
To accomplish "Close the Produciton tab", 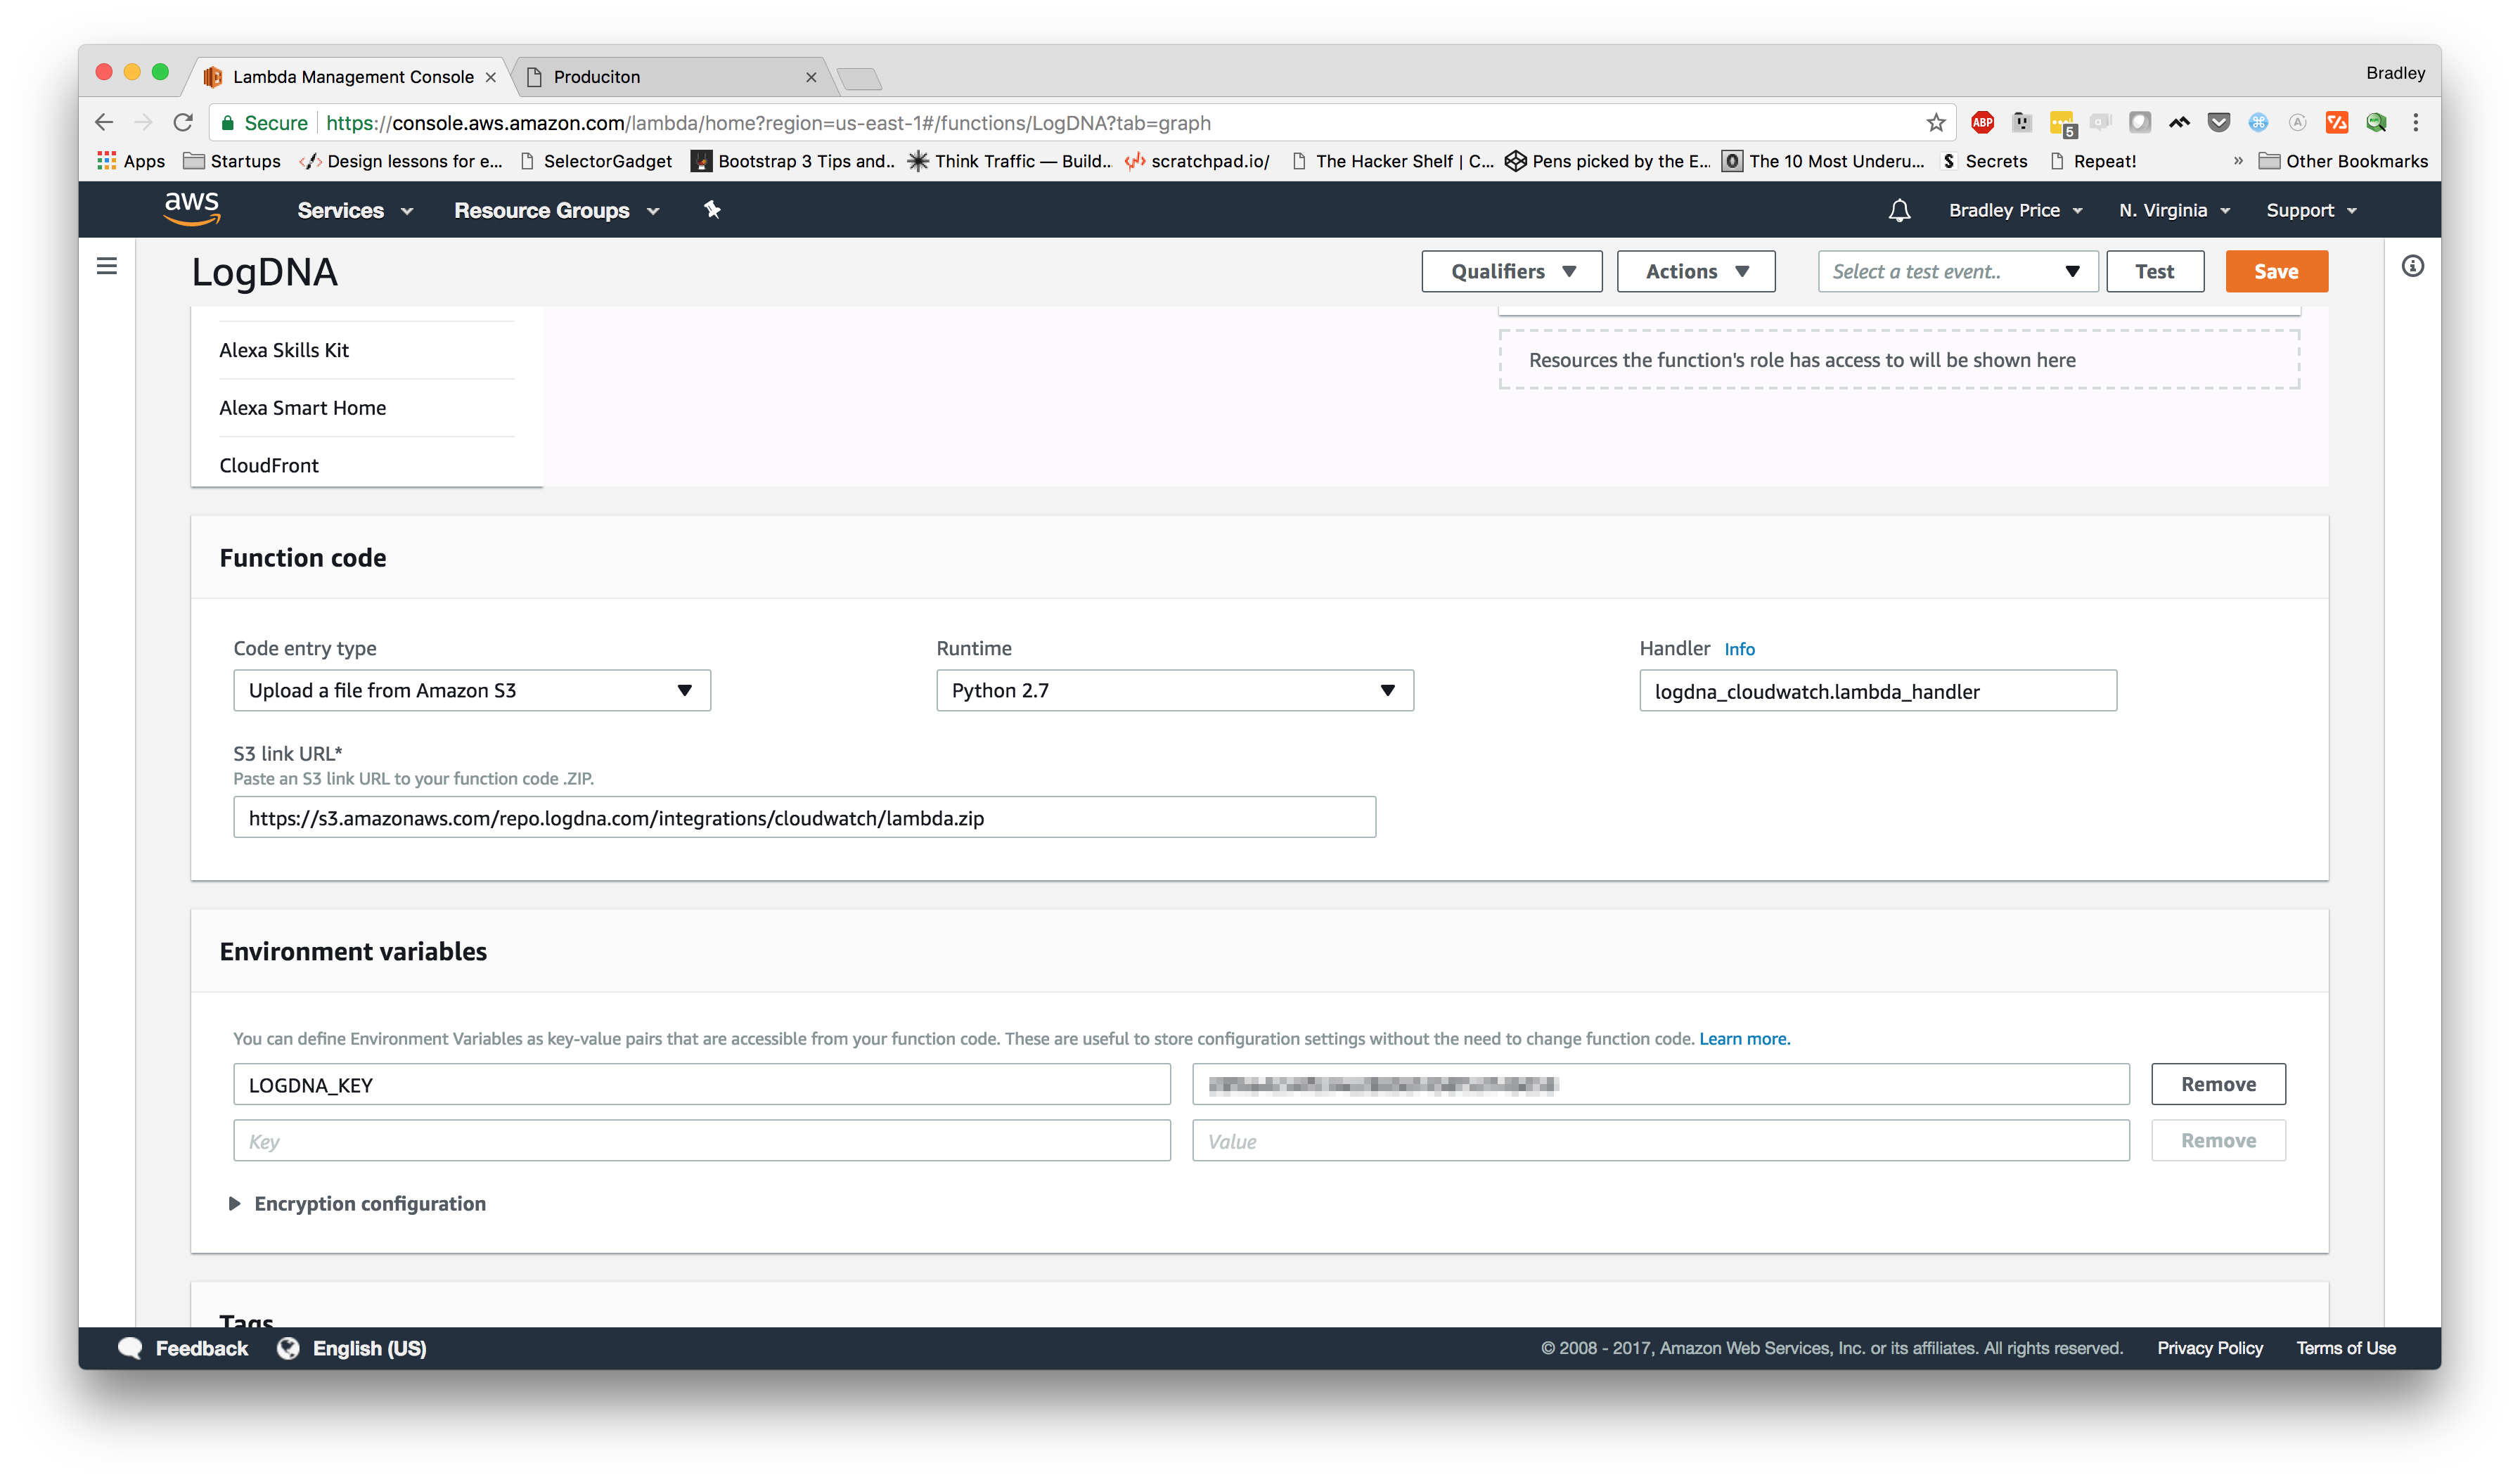I will [x=811, y=77].
